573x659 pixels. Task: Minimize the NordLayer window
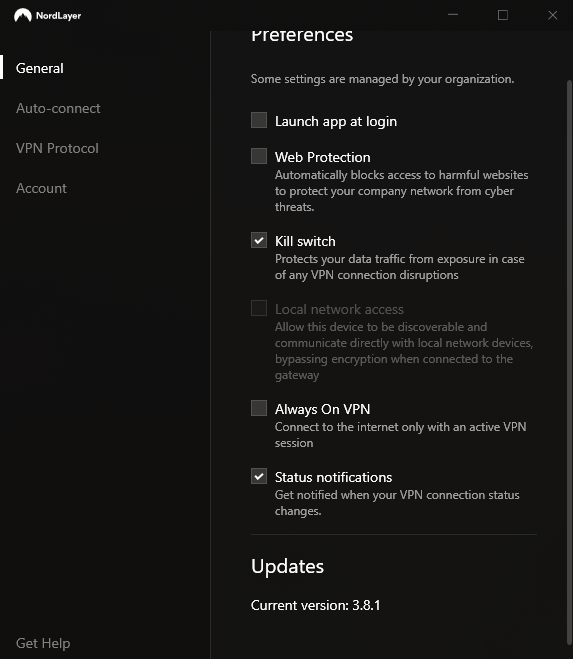pyautogui.click(x=453, y=15)
